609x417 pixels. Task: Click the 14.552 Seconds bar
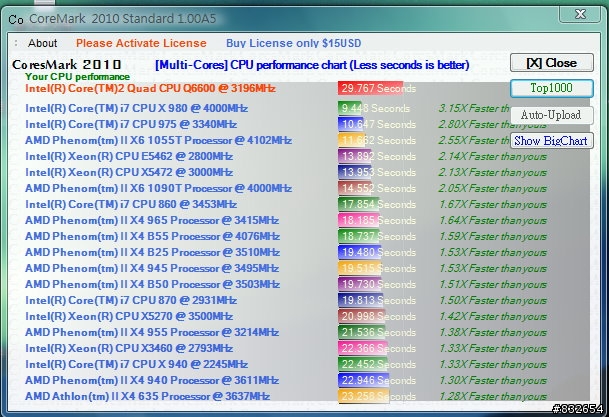coord(355,188)
